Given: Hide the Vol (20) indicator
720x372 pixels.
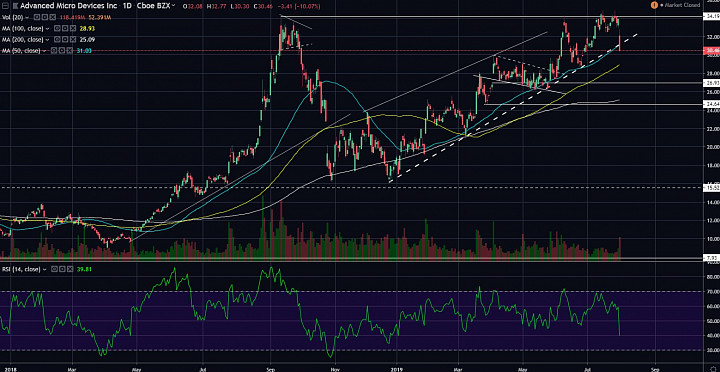Looking at the screenshot, I should coord(37,17).
